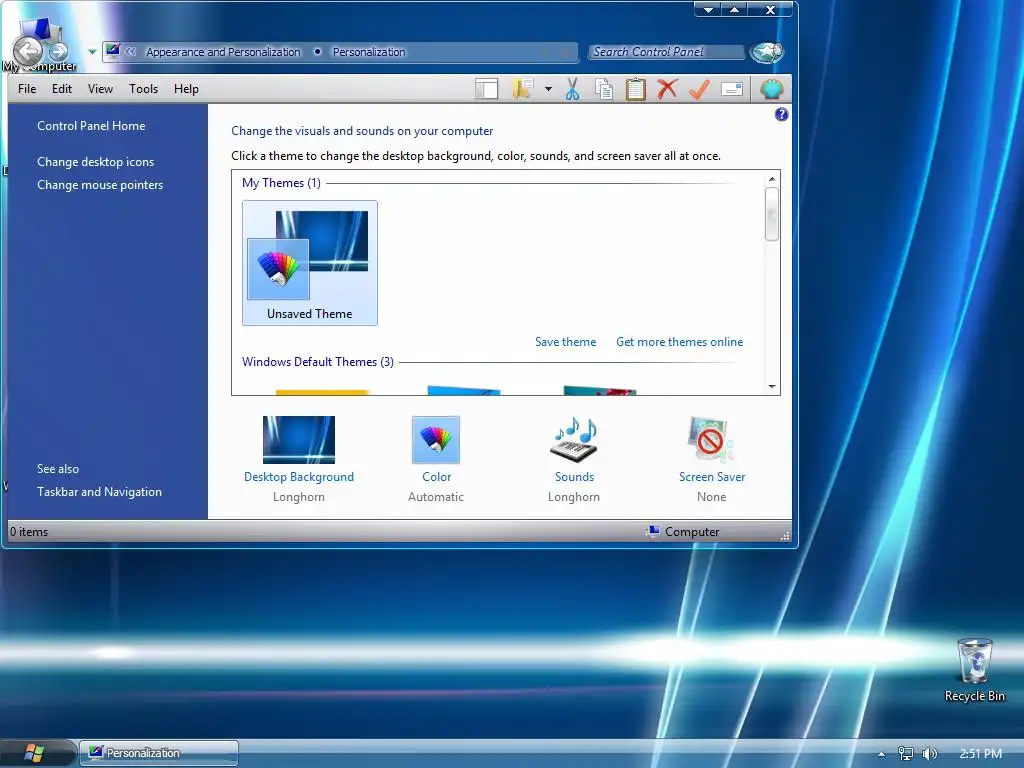Open the File menu
The image size is (1024, 768).
click(27, 89)
